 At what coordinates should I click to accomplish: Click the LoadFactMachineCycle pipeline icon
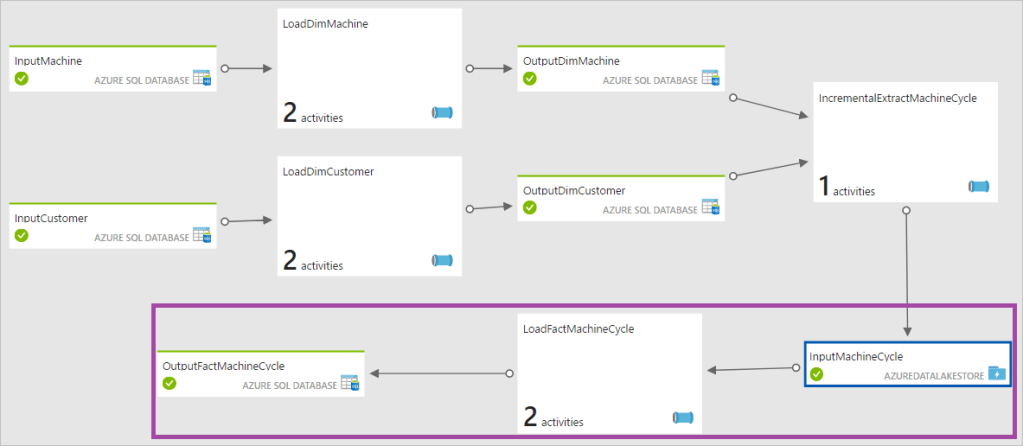point(683,418)
